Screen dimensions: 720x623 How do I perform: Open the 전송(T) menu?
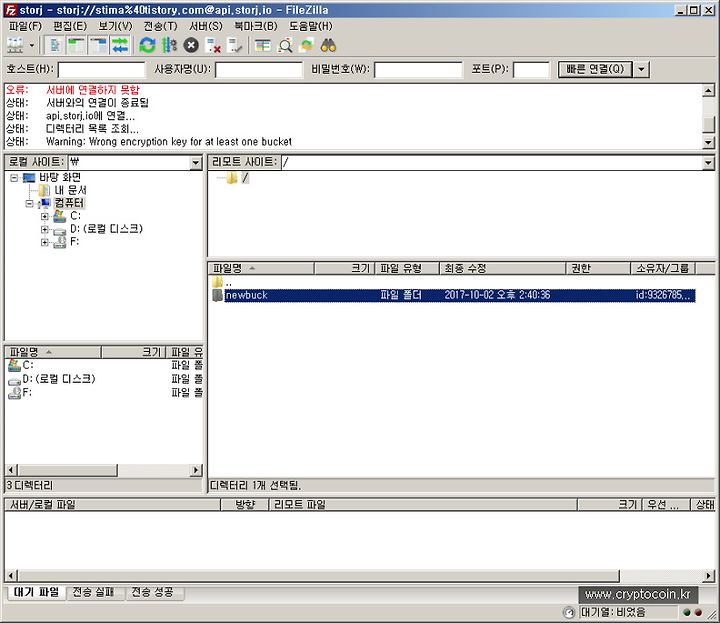point(160,26)
